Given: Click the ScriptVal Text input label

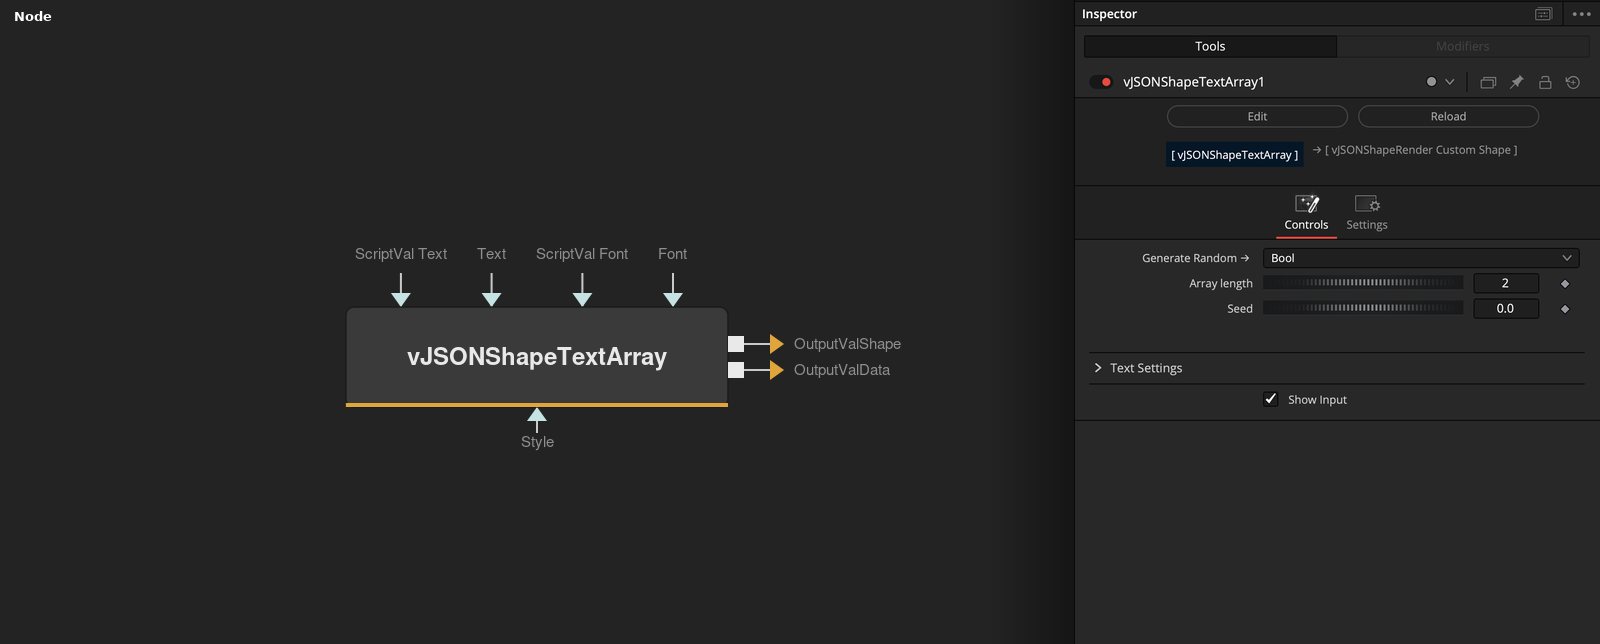Looking at the screenshot, I should [x=401, y=254].
